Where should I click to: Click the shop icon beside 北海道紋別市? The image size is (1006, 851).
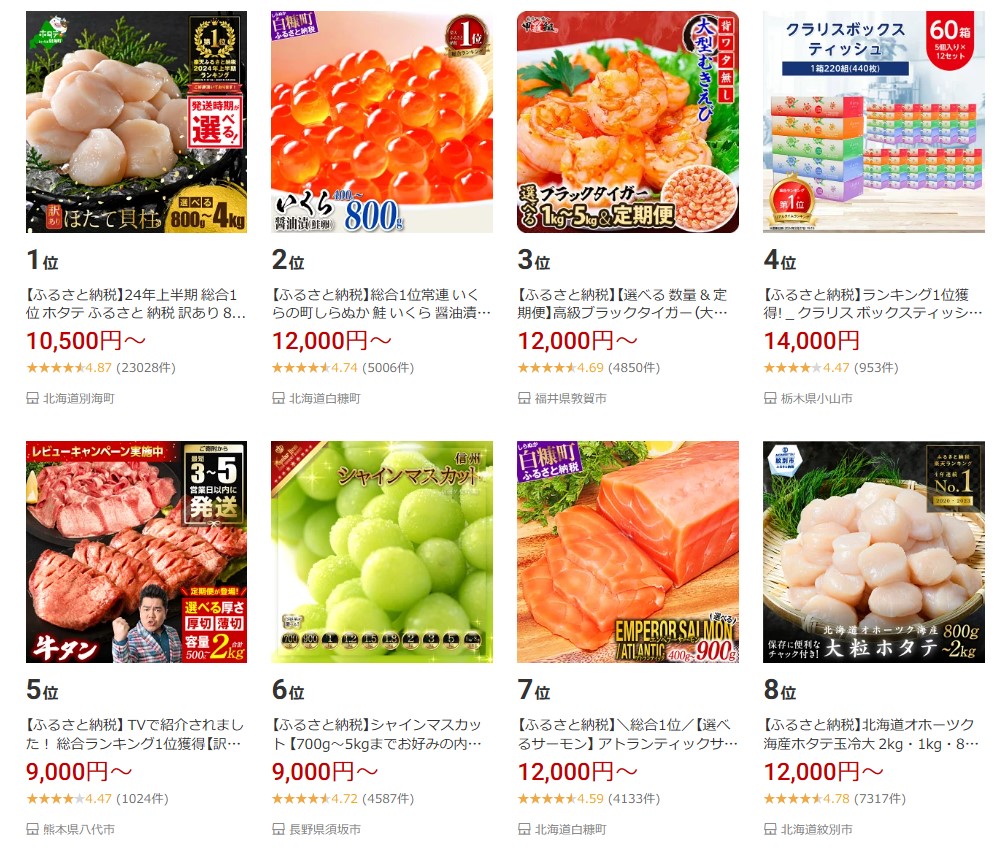pos(770,829)
